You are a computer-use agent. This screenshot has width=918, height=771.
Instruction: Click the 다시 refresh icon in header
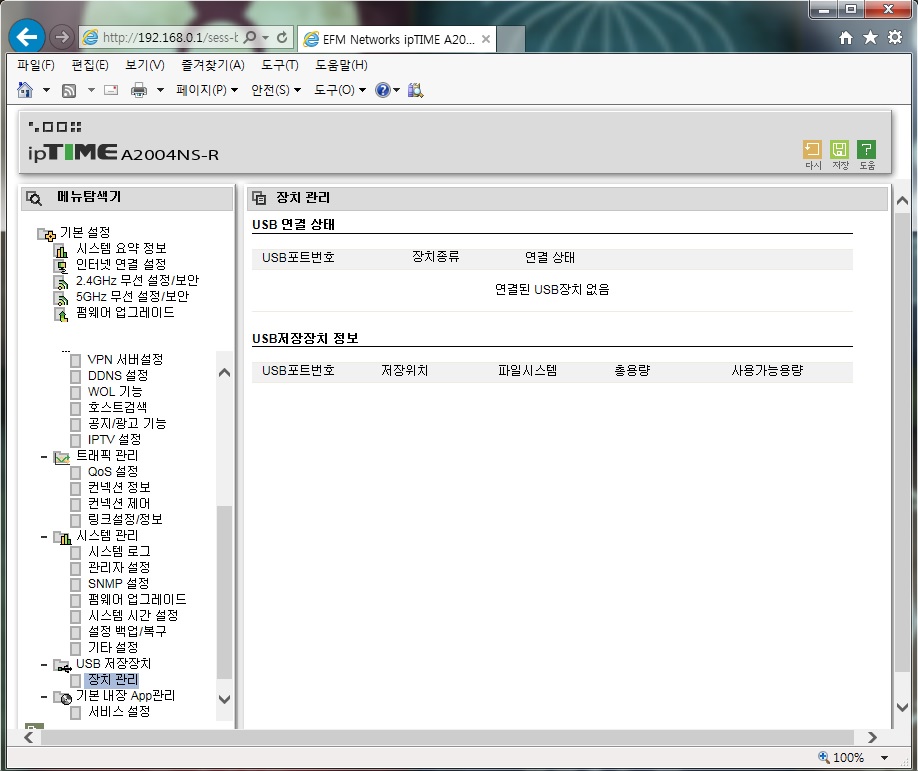point(812,150)
